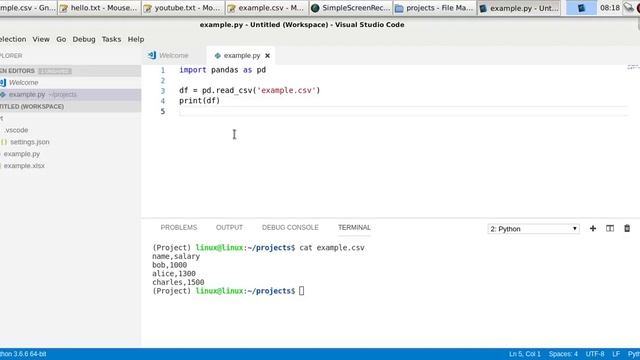Kill terminal with trash icon
Screen dimensions: 640x360
pos(627,229)
